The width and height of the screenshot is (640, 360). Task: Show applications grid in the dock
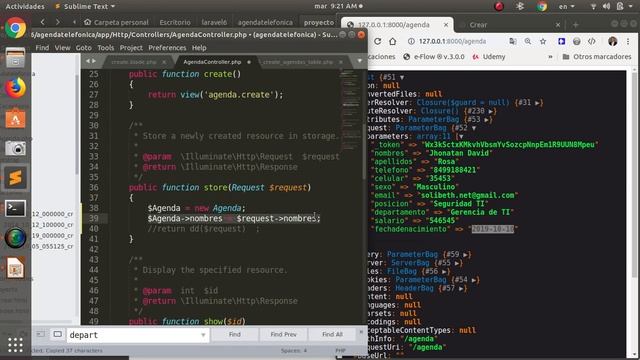(x=16, y=345)
